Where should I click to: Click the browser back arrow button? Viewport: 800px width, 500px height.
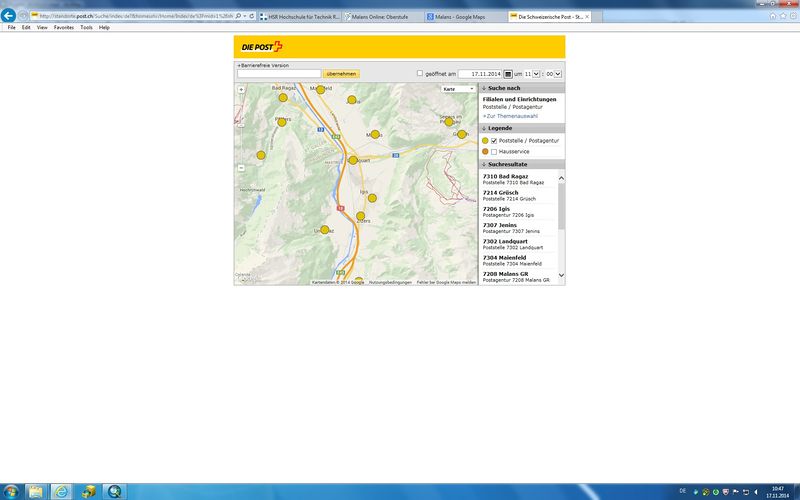click(10, 16)
